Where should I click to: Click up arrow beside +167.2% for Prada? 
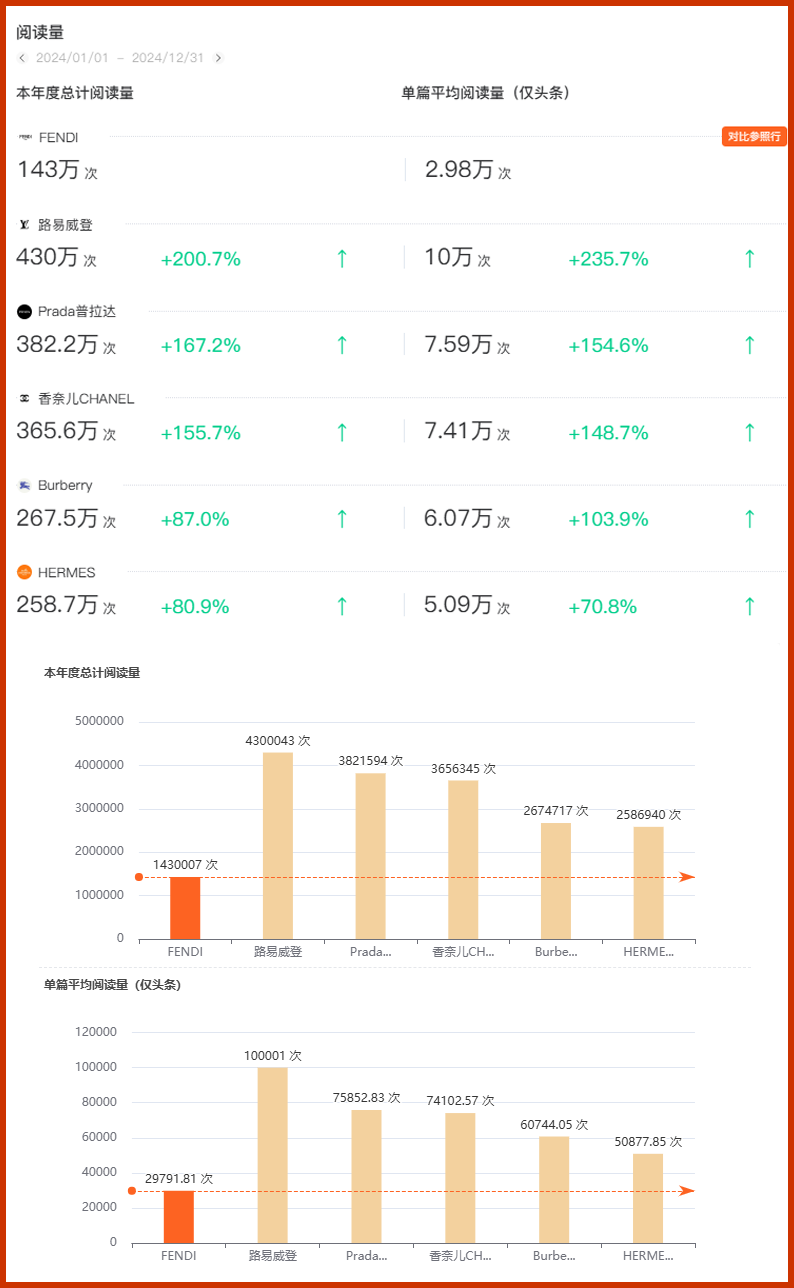(342, 346)
